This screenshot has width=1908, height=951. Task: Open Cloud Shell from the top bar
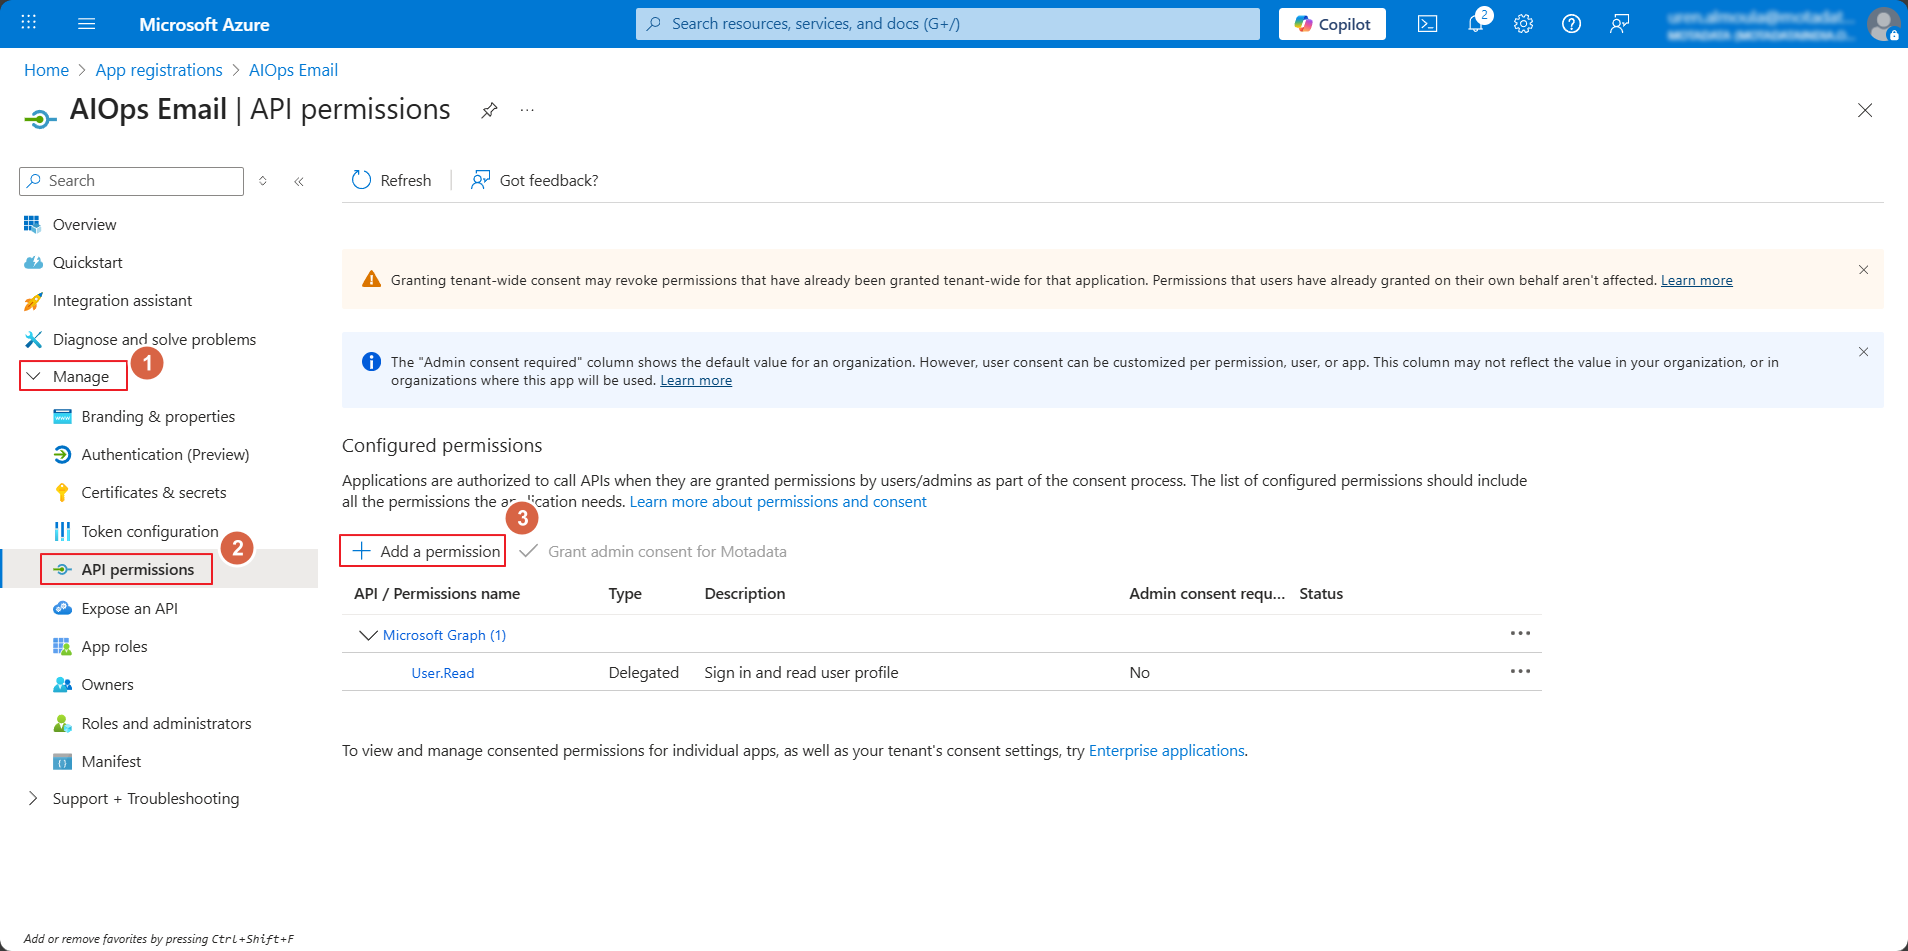coord(1427,24)
